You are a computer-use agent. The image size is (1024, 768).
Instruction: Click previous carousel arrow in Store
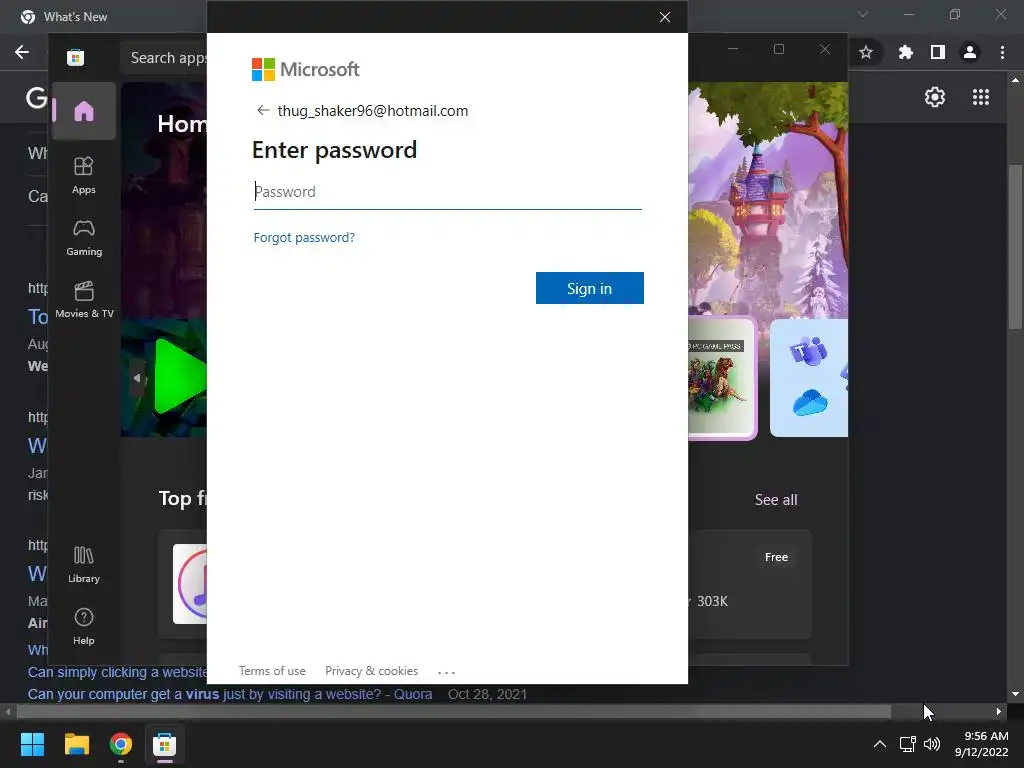(137, 378)
